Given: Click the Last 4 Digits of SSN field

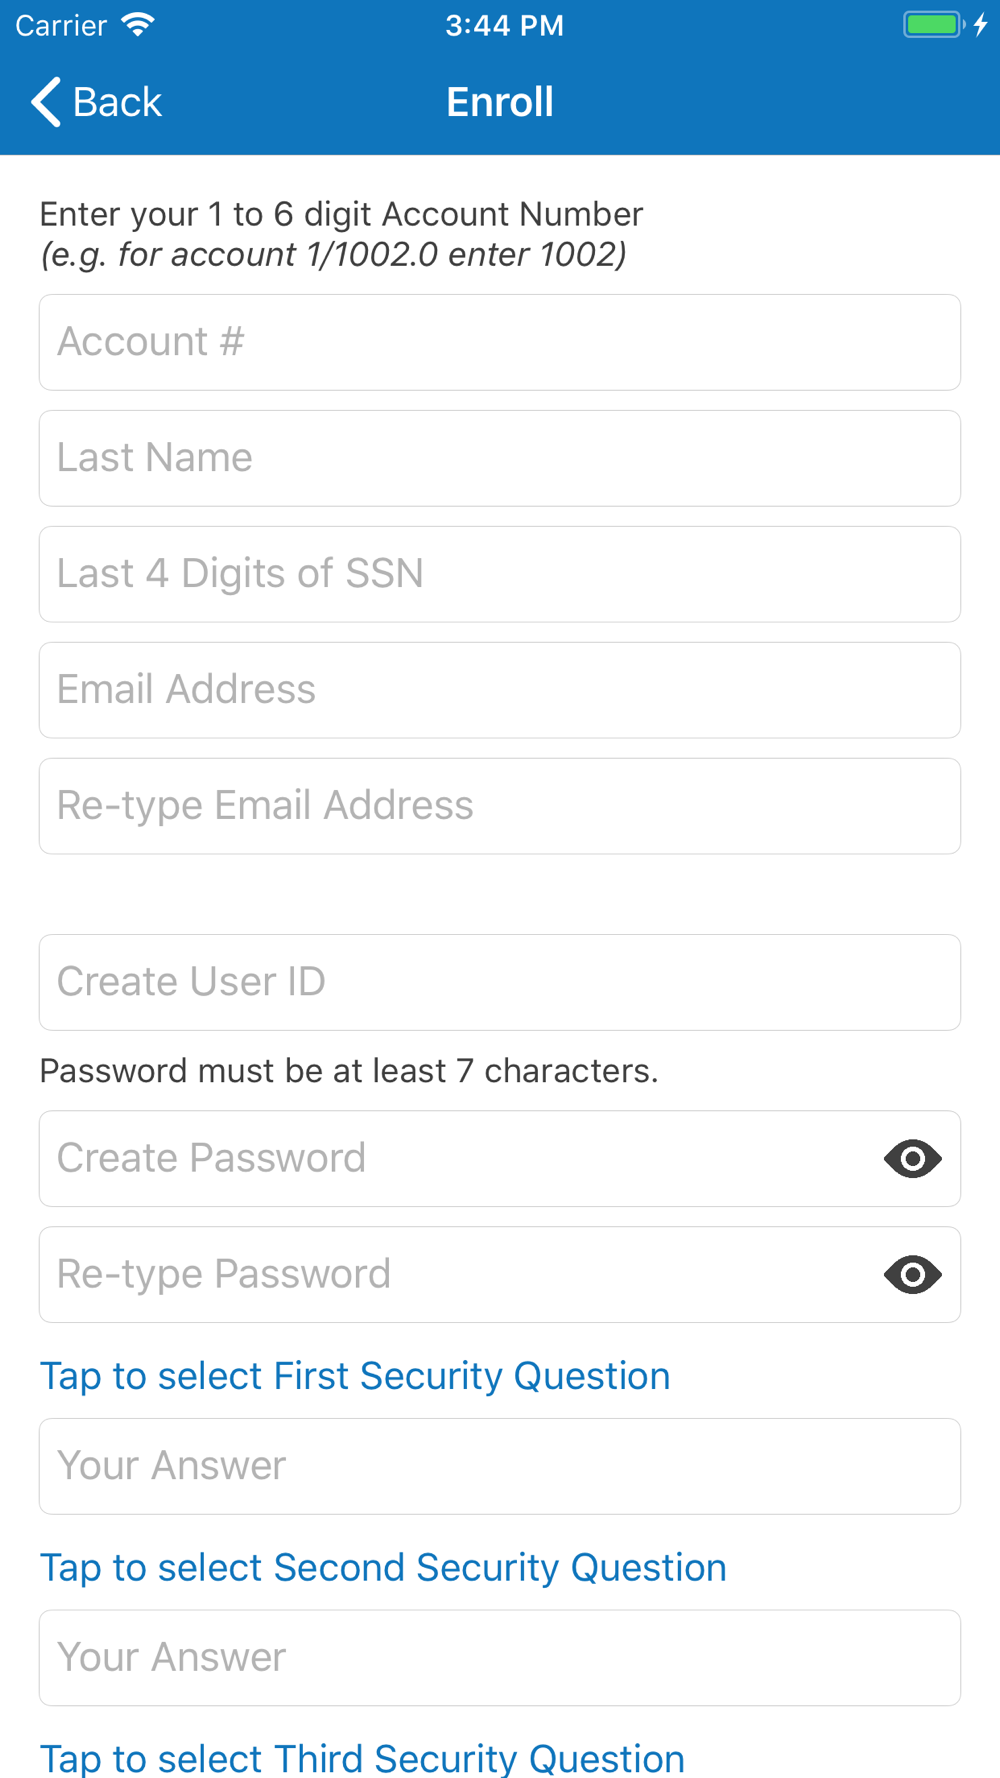Looking at the screenshot, I should [500, 574].
